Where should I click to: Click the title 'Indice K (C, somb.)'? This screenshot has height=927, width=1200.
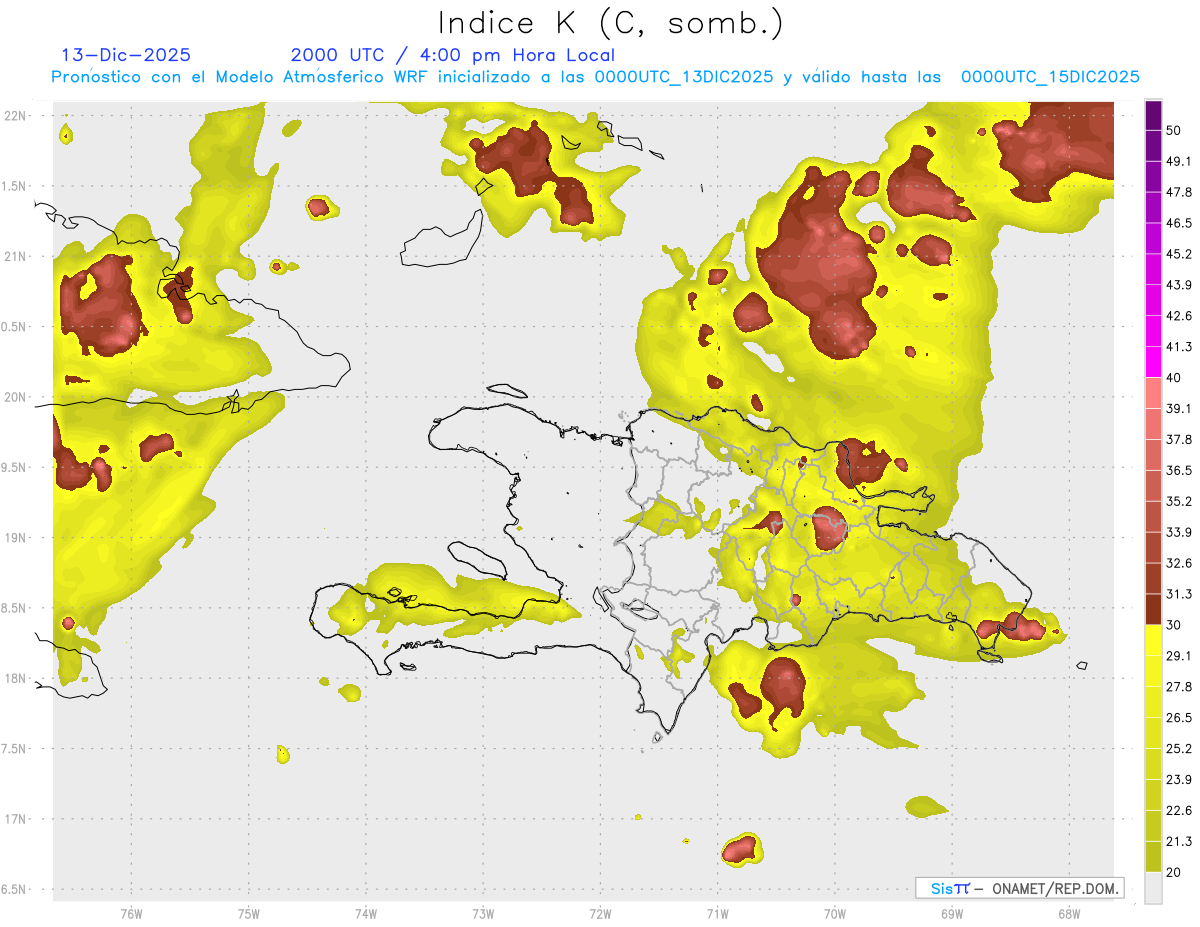(611, 24)
